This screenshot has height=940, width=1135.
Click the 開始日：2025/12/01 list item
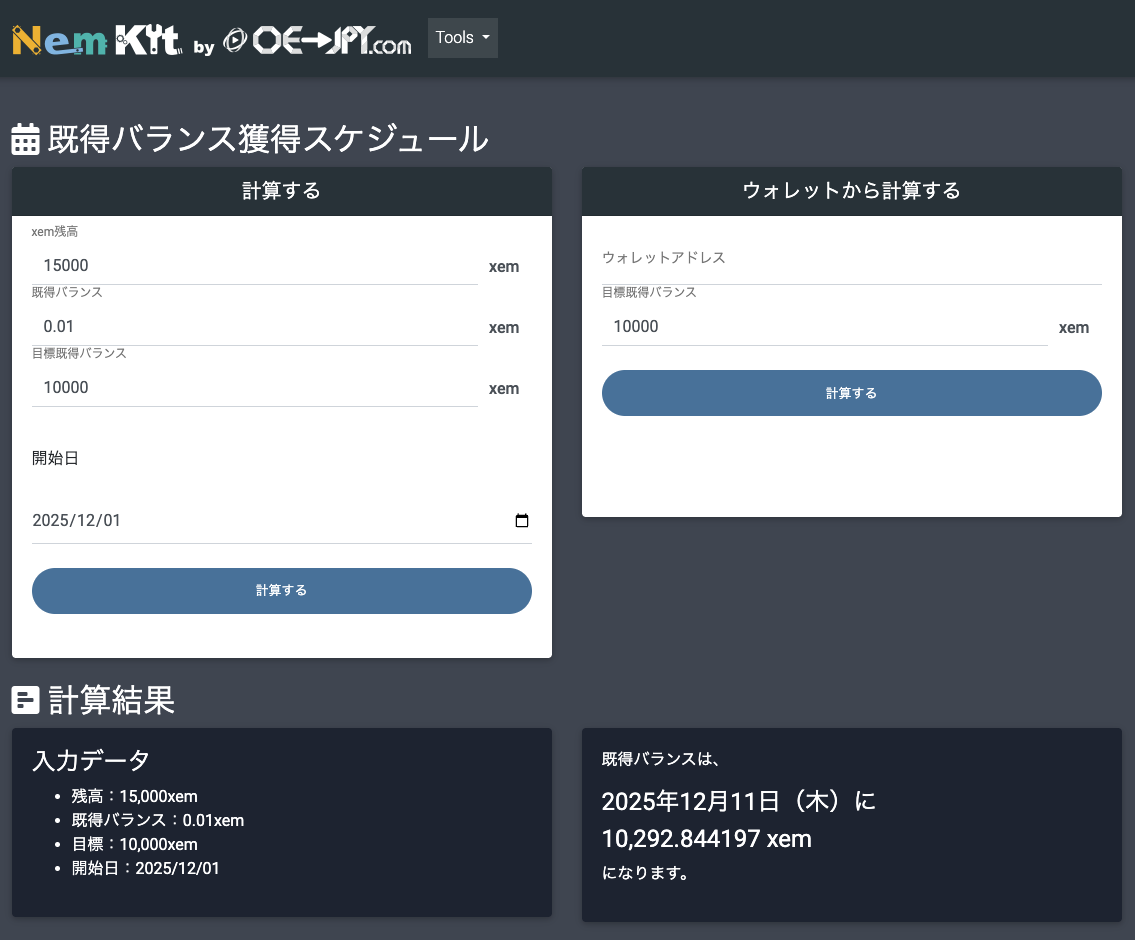(x=145, y=868)
